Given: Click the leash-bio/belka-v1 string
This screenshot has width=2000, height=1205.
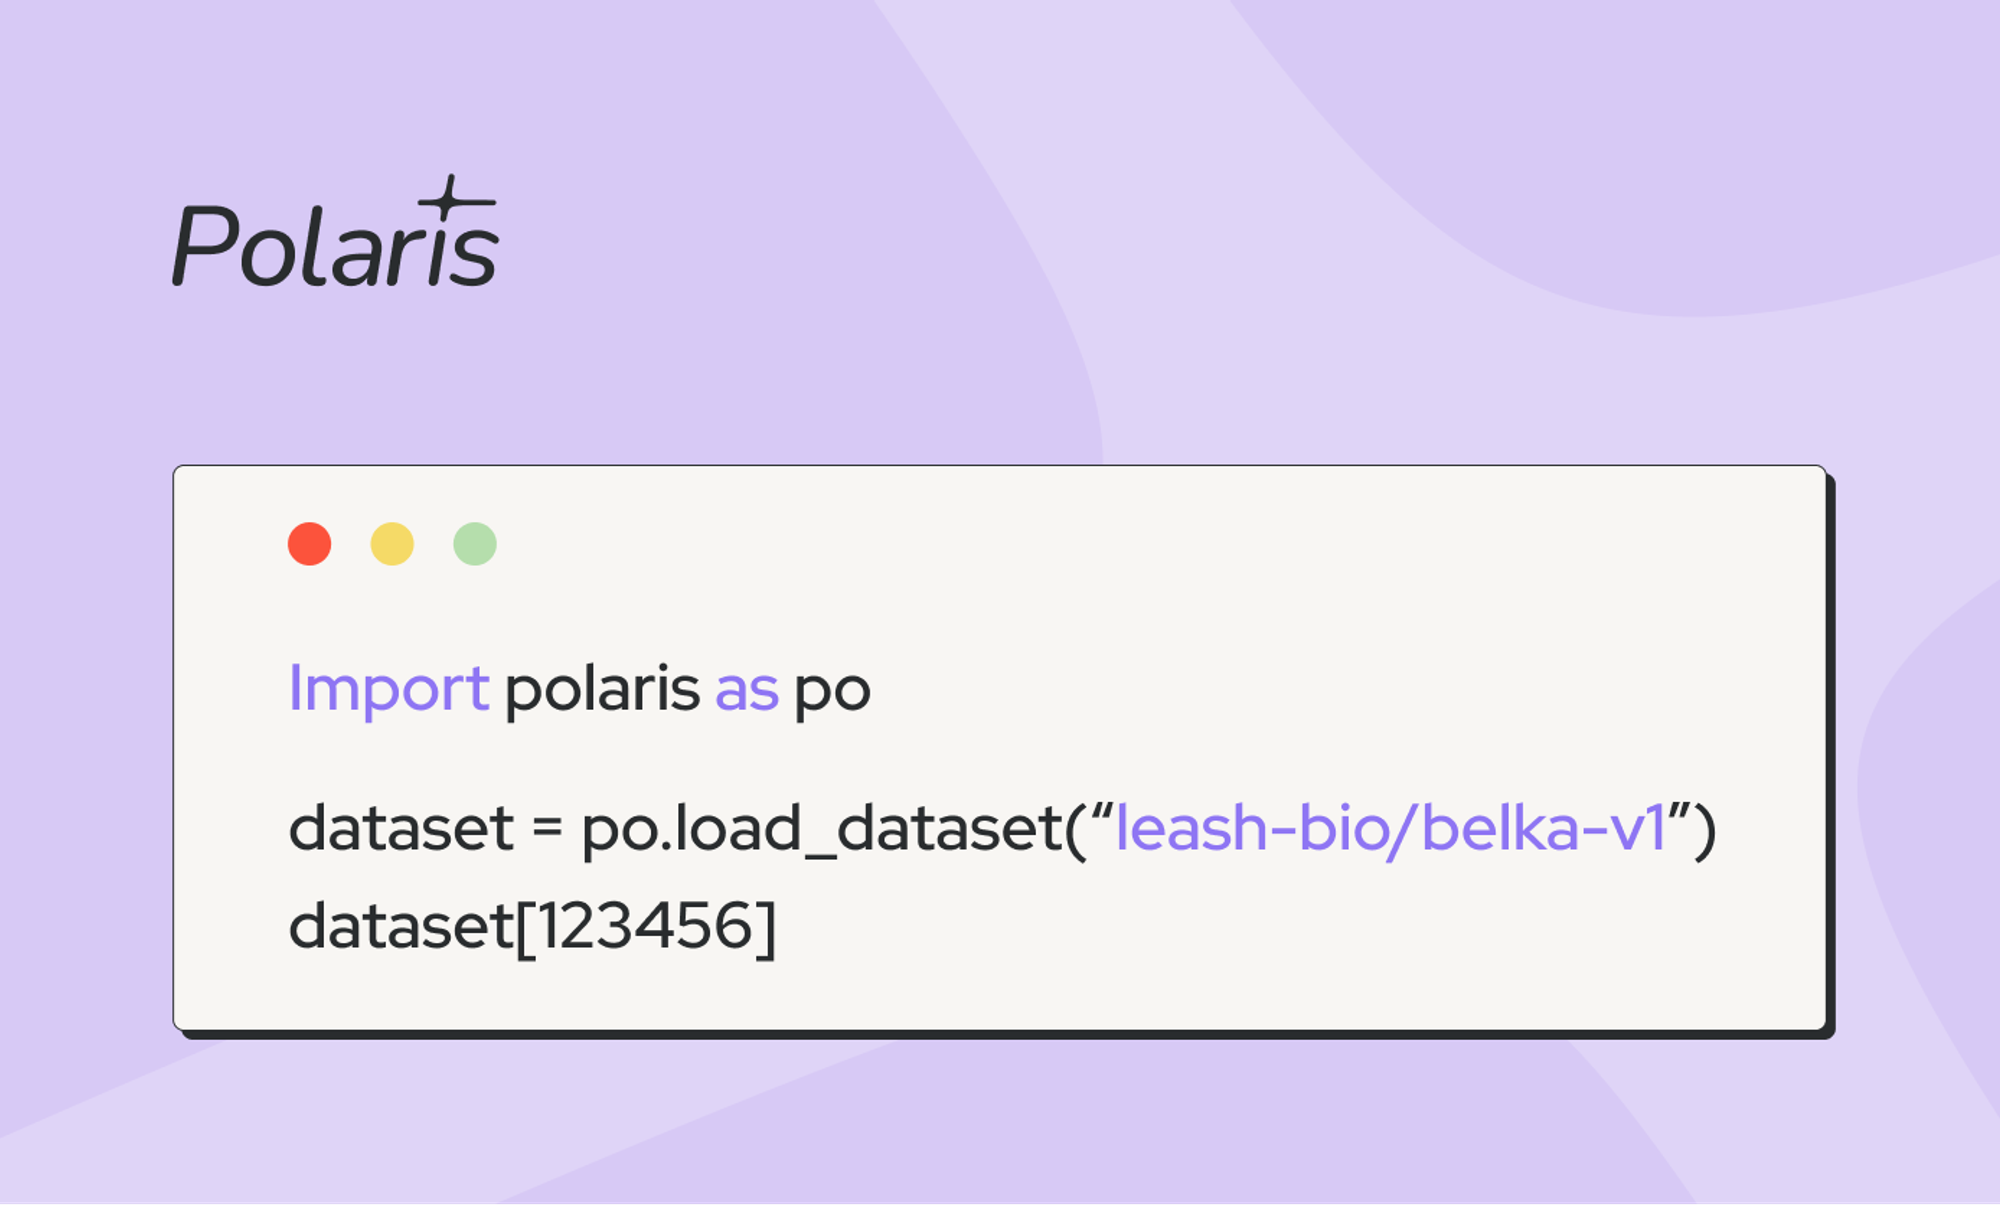Looking at the screenshot, I should [x=1390, y=828].
